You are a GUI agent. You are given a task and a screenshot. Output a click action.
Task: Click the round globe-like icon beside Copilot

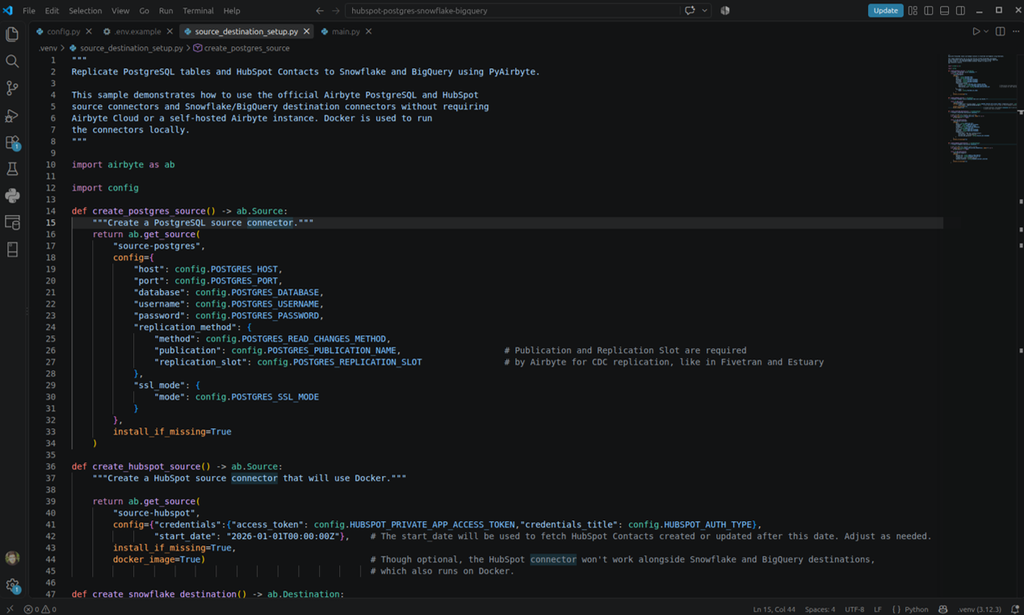coord(725,10)
